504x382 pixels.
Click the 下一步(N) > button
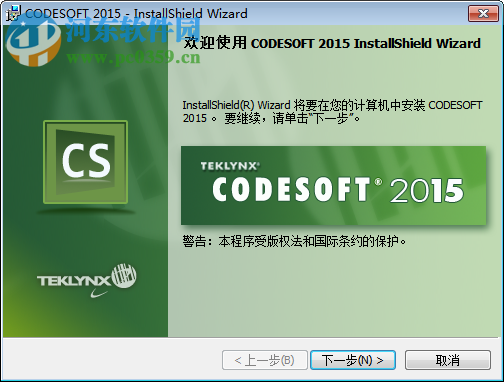tap(353, 360)
